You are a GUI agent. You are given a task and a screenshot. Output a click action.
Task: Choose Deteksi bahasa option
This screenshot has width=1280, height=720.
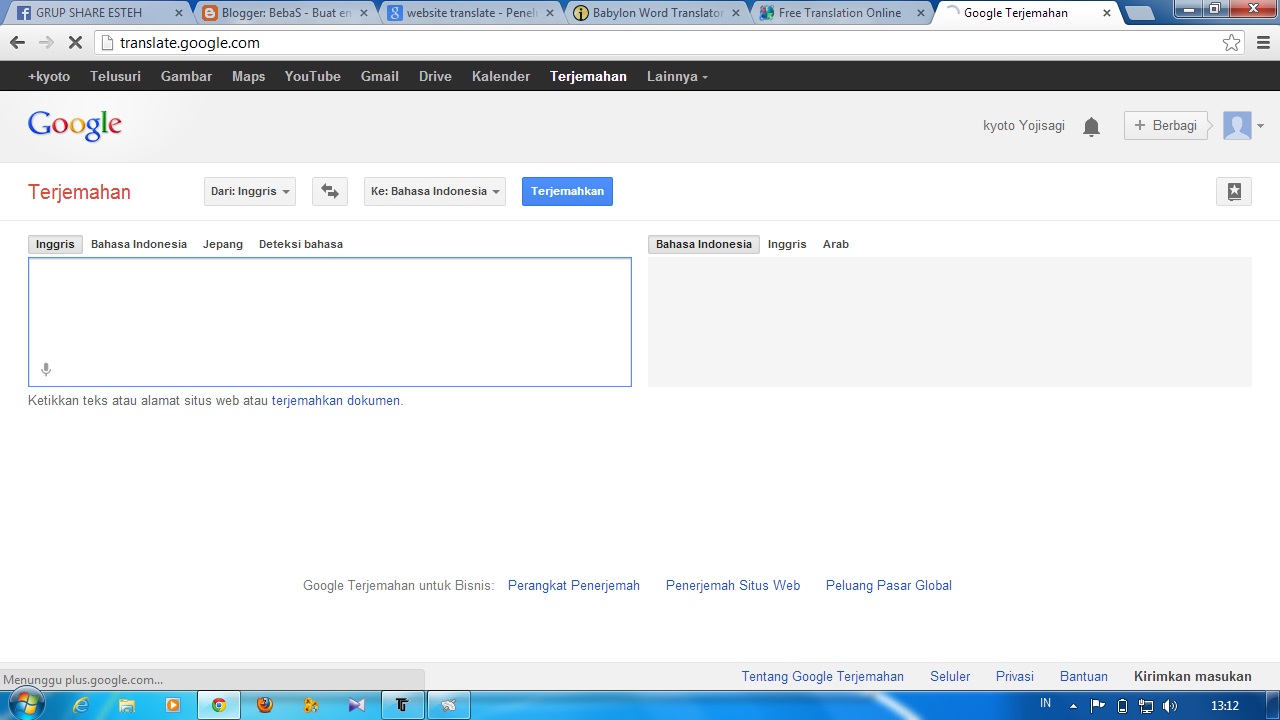tap(301, 244)
